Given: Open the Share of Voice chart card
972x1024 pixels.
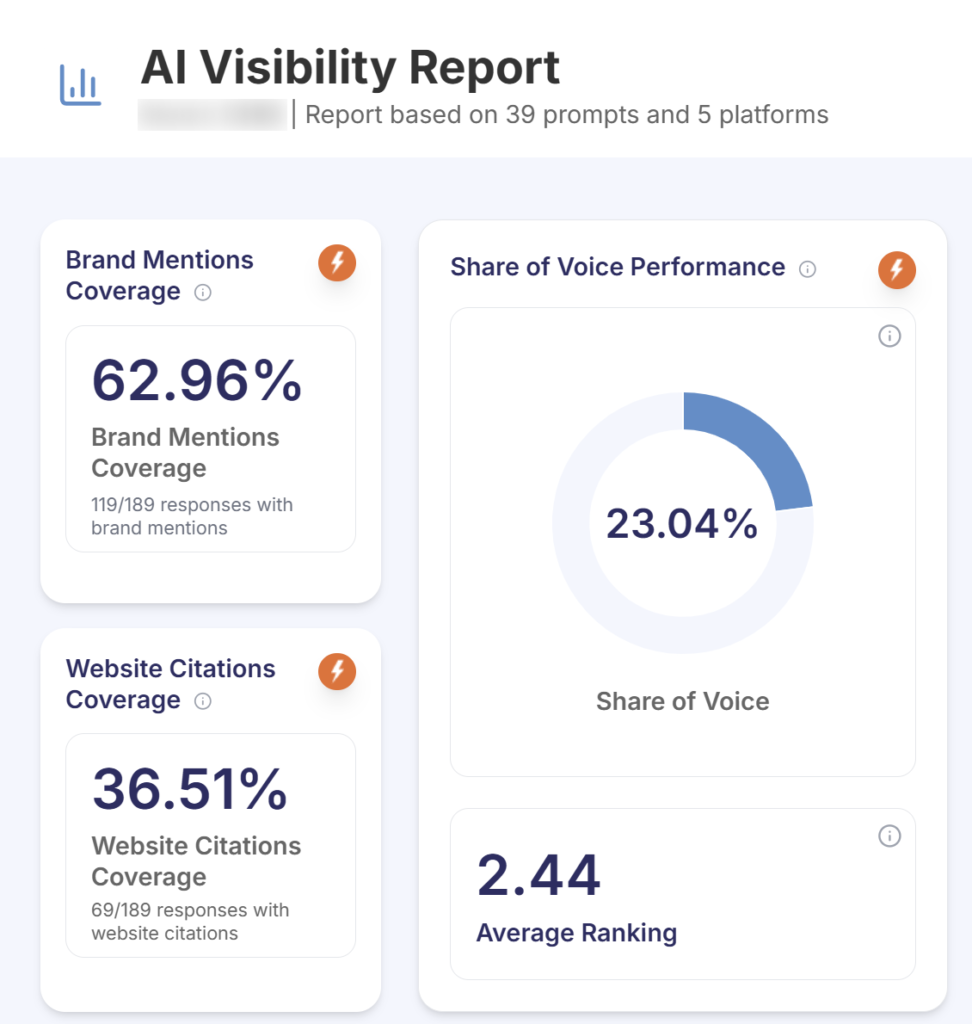Looking at the screenshot, I should point(683,541).
